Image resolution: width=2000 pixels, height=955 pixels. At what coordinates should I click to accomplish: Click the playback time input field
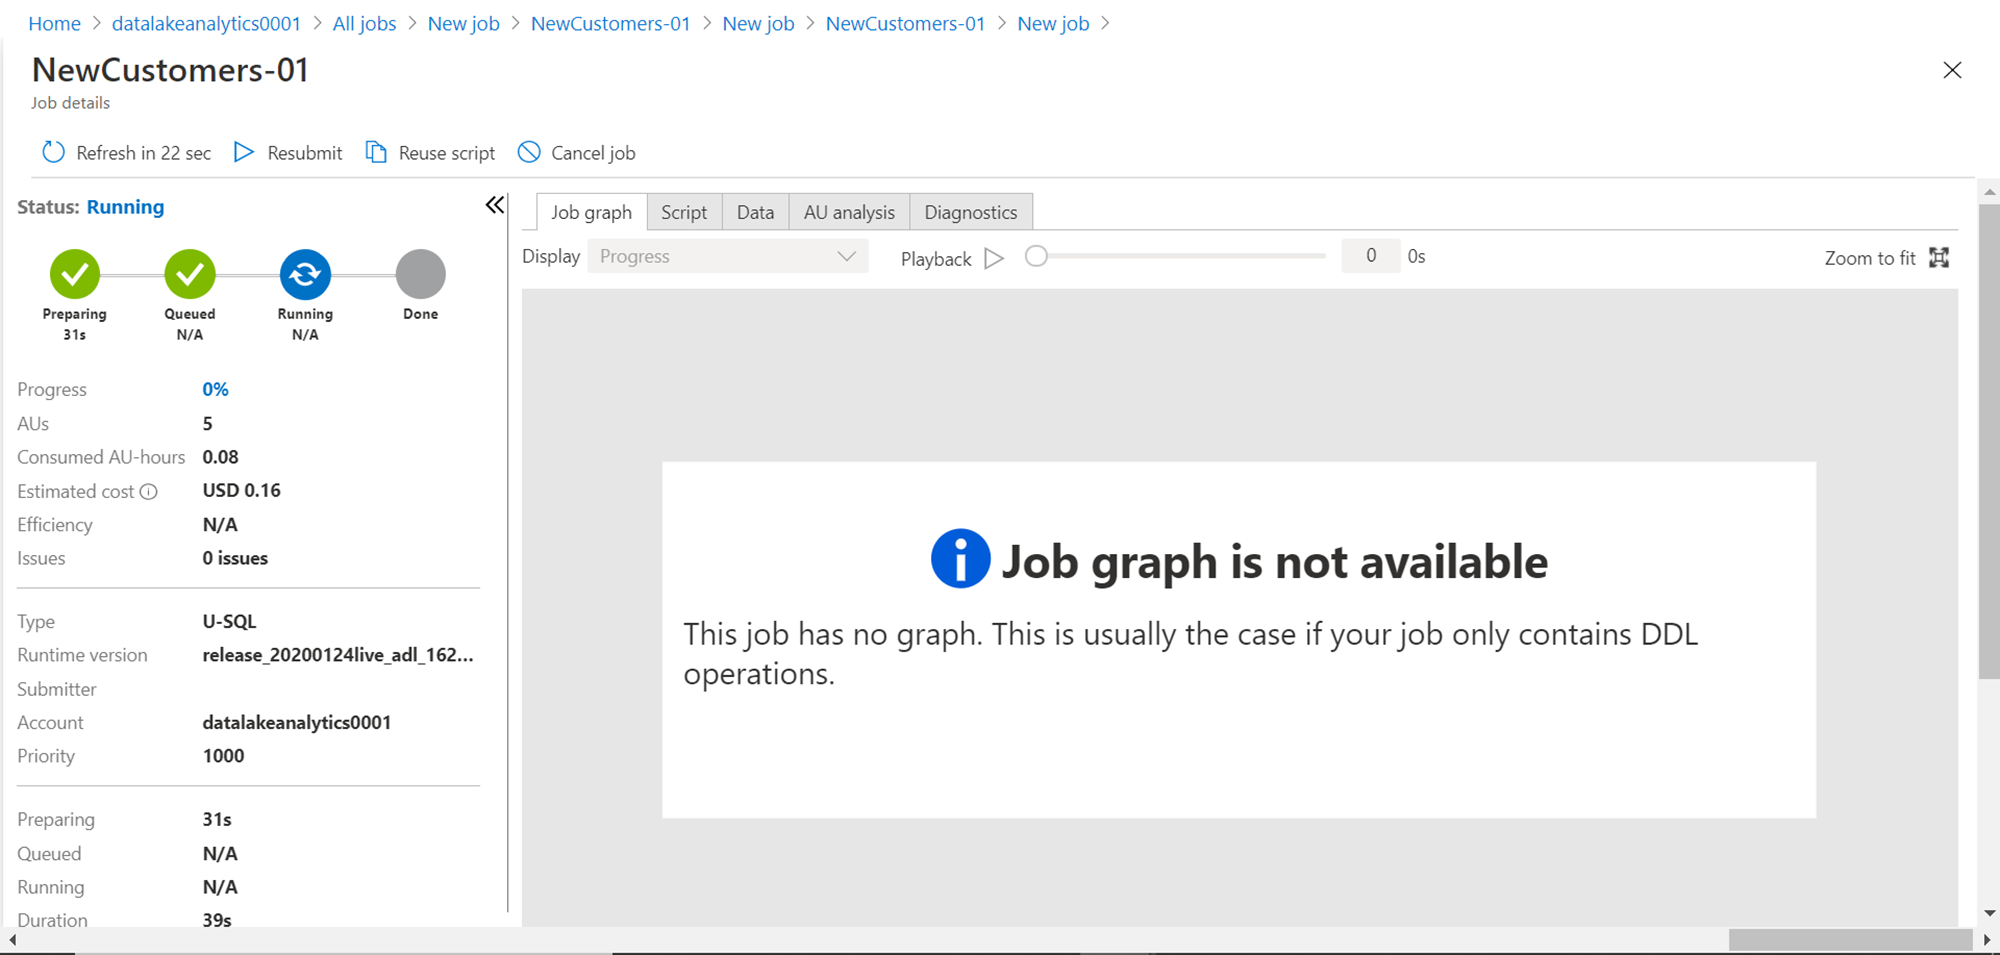(x=1370, y=256)
